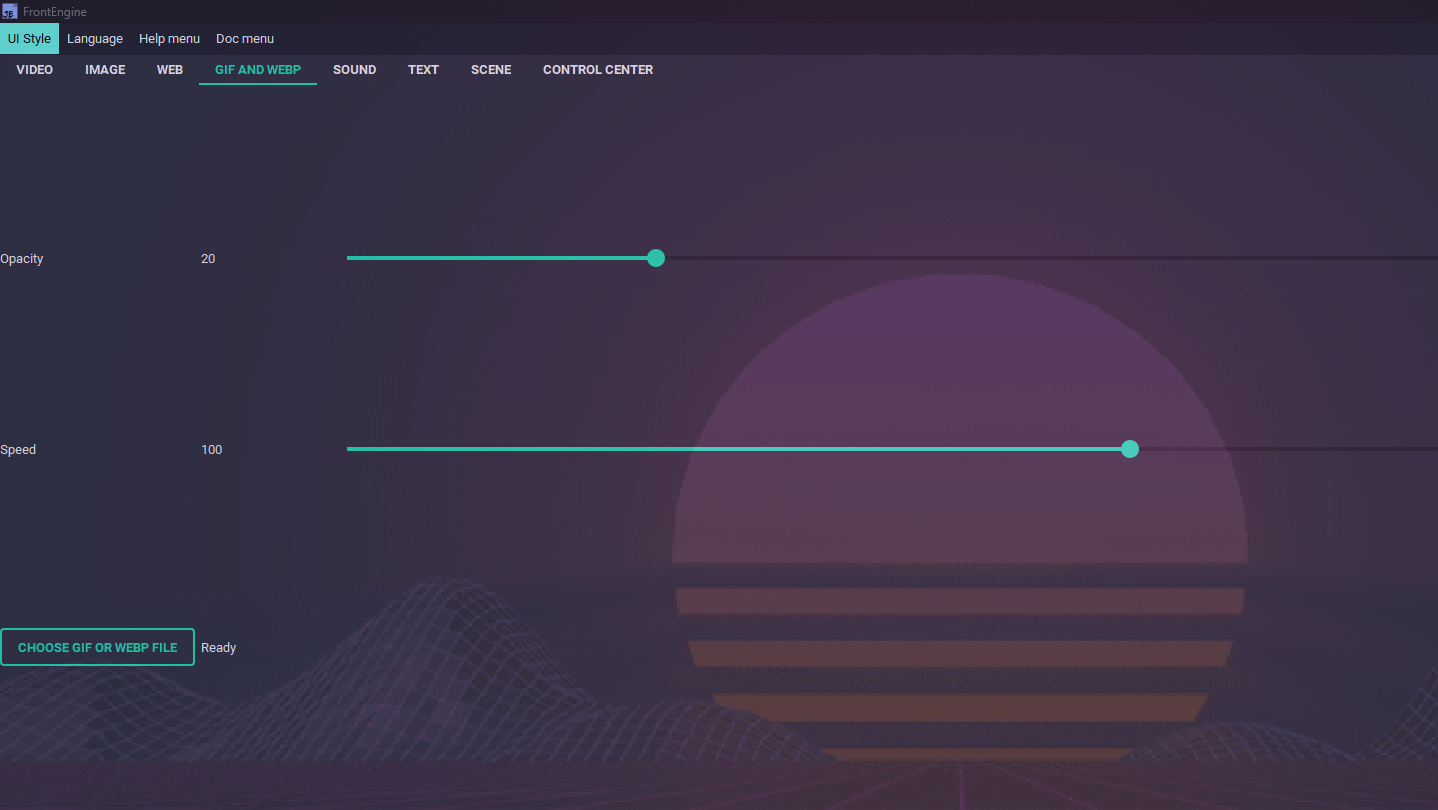Viewport: 1438px width, 810px height.
Task: Click the Speed slider handle
Action: 1130,449
